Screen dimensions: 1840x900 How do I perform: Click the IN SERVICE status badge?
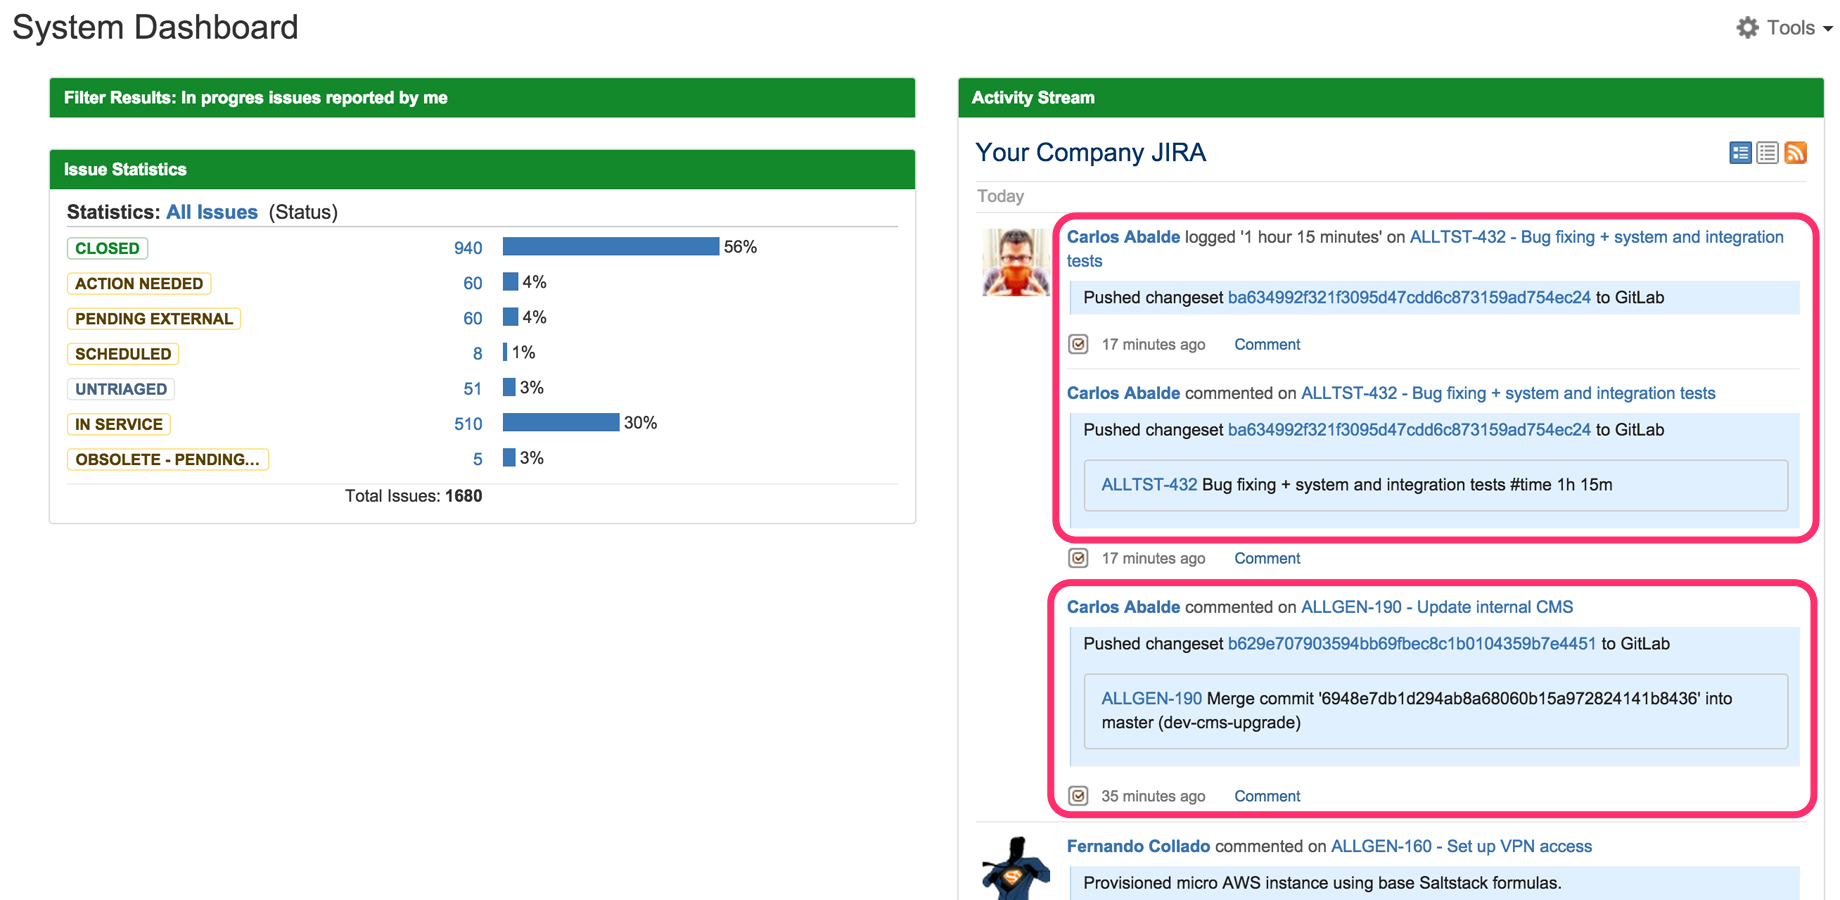click(x=119, y=424)
